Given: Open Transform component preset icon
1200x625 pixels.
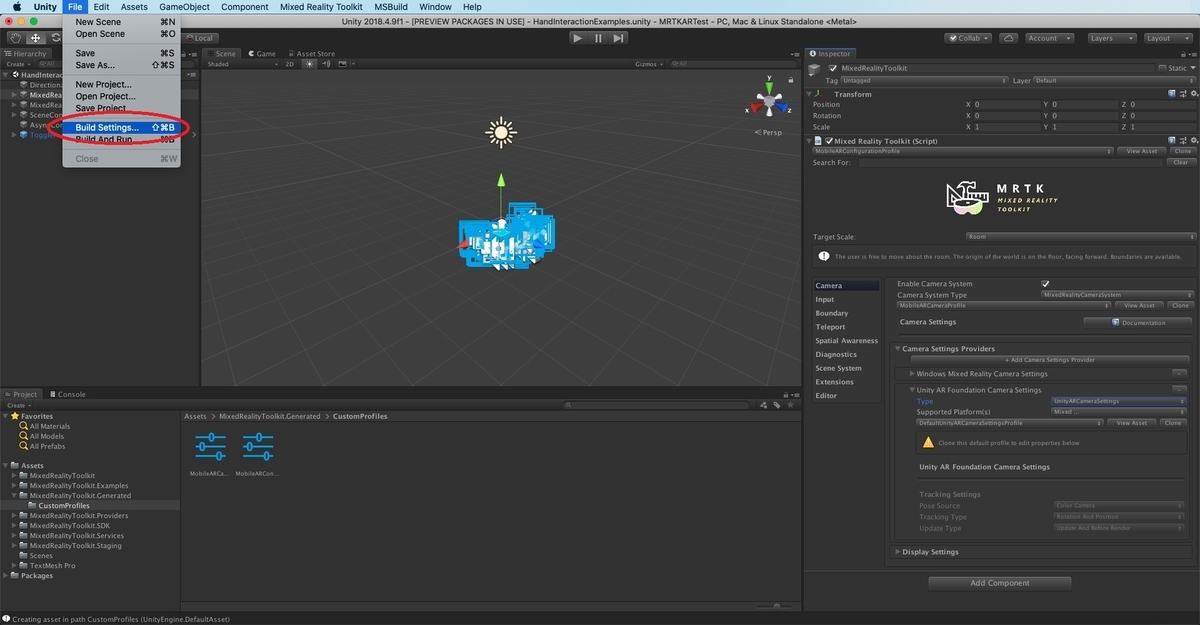Looking at the screenshot, I should (1181, 94).
